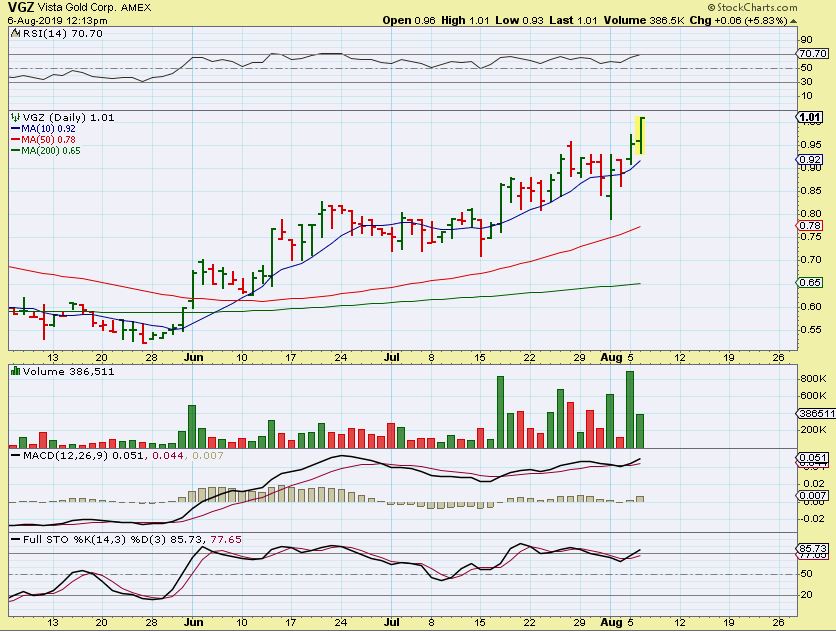The image size is (836, 632).
Task: Select the green MA(200) legend line
Action: point(16,151)
